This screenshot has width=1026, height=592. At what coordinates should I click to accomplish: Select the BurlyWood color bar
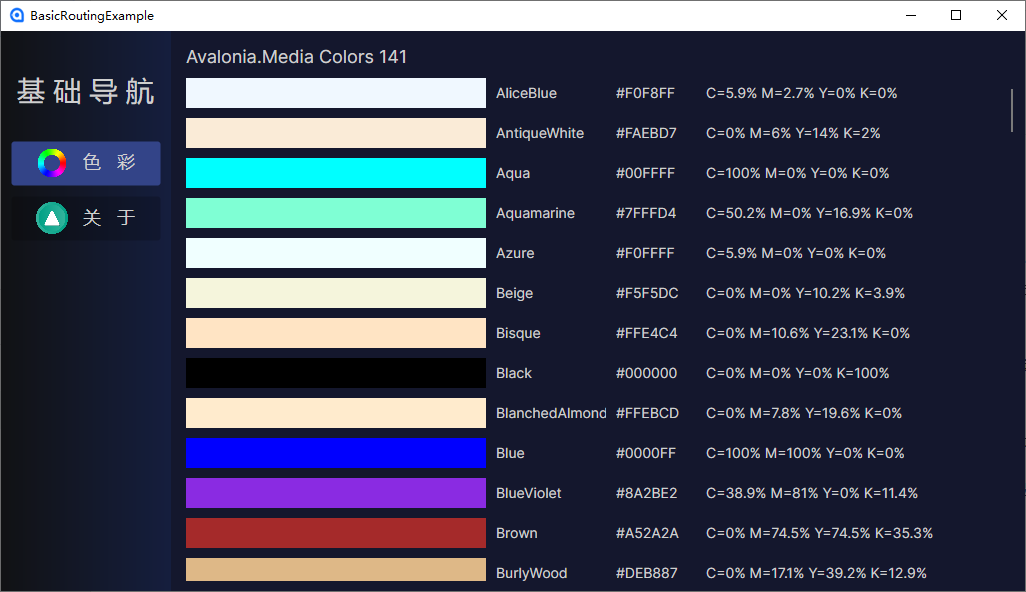point(336,570)
